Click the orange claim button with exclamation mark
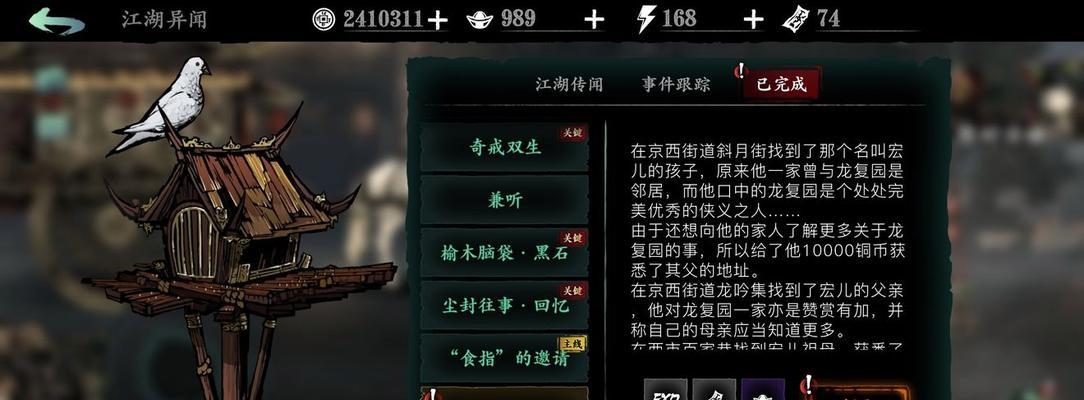The height and width of the screenshot is (400, 1084). [854, 391]
